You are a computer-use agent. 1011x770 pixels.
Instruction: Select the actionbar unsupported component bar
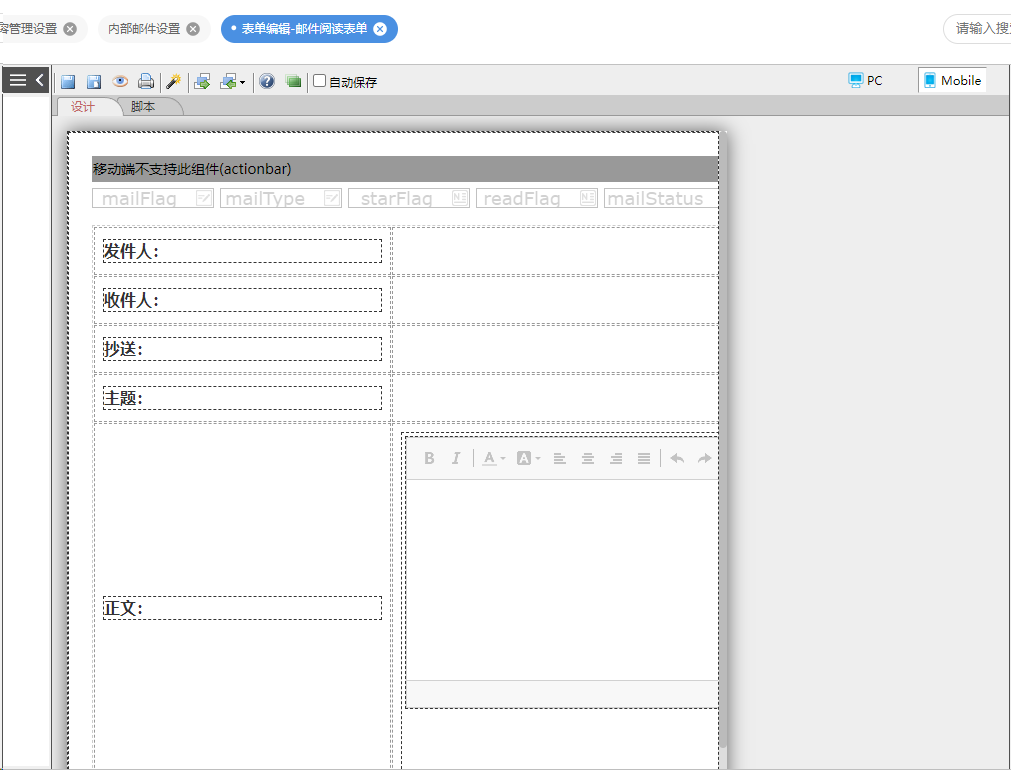(x=405, y=169)
